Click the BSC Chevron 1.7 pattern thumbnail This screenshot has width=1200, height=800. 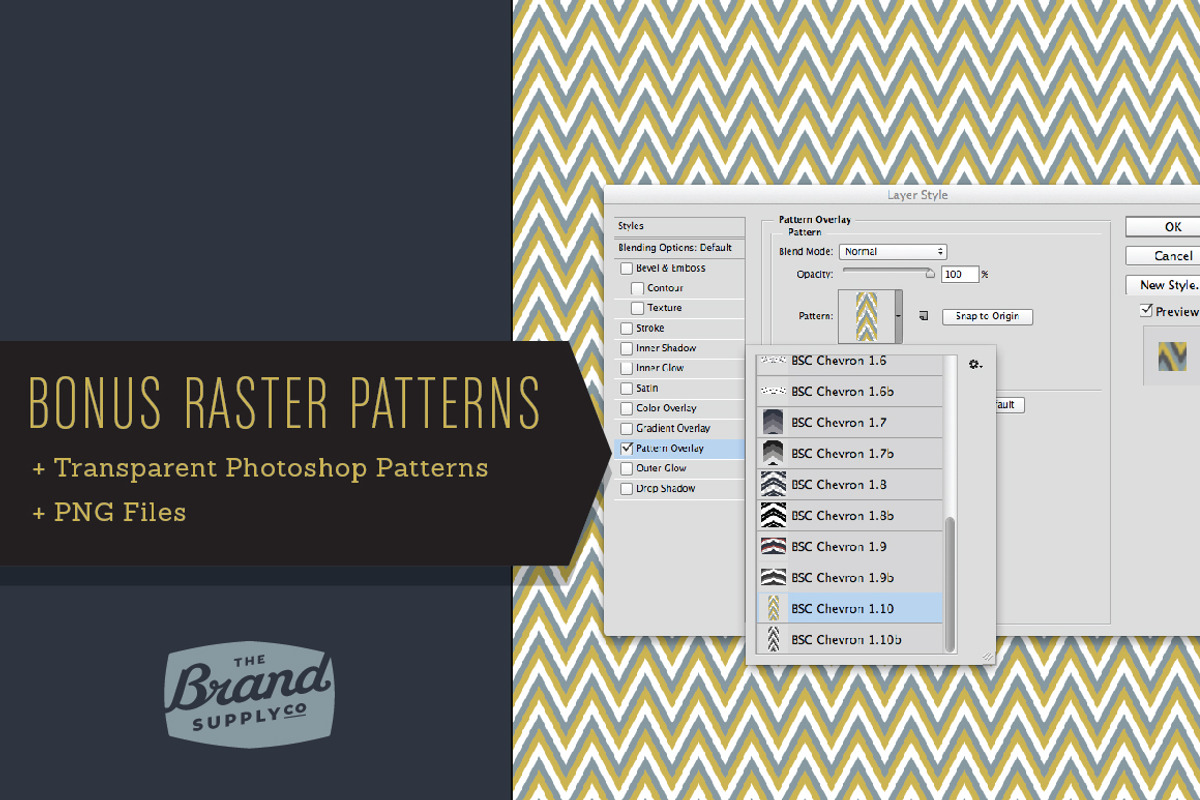(772, 422)
